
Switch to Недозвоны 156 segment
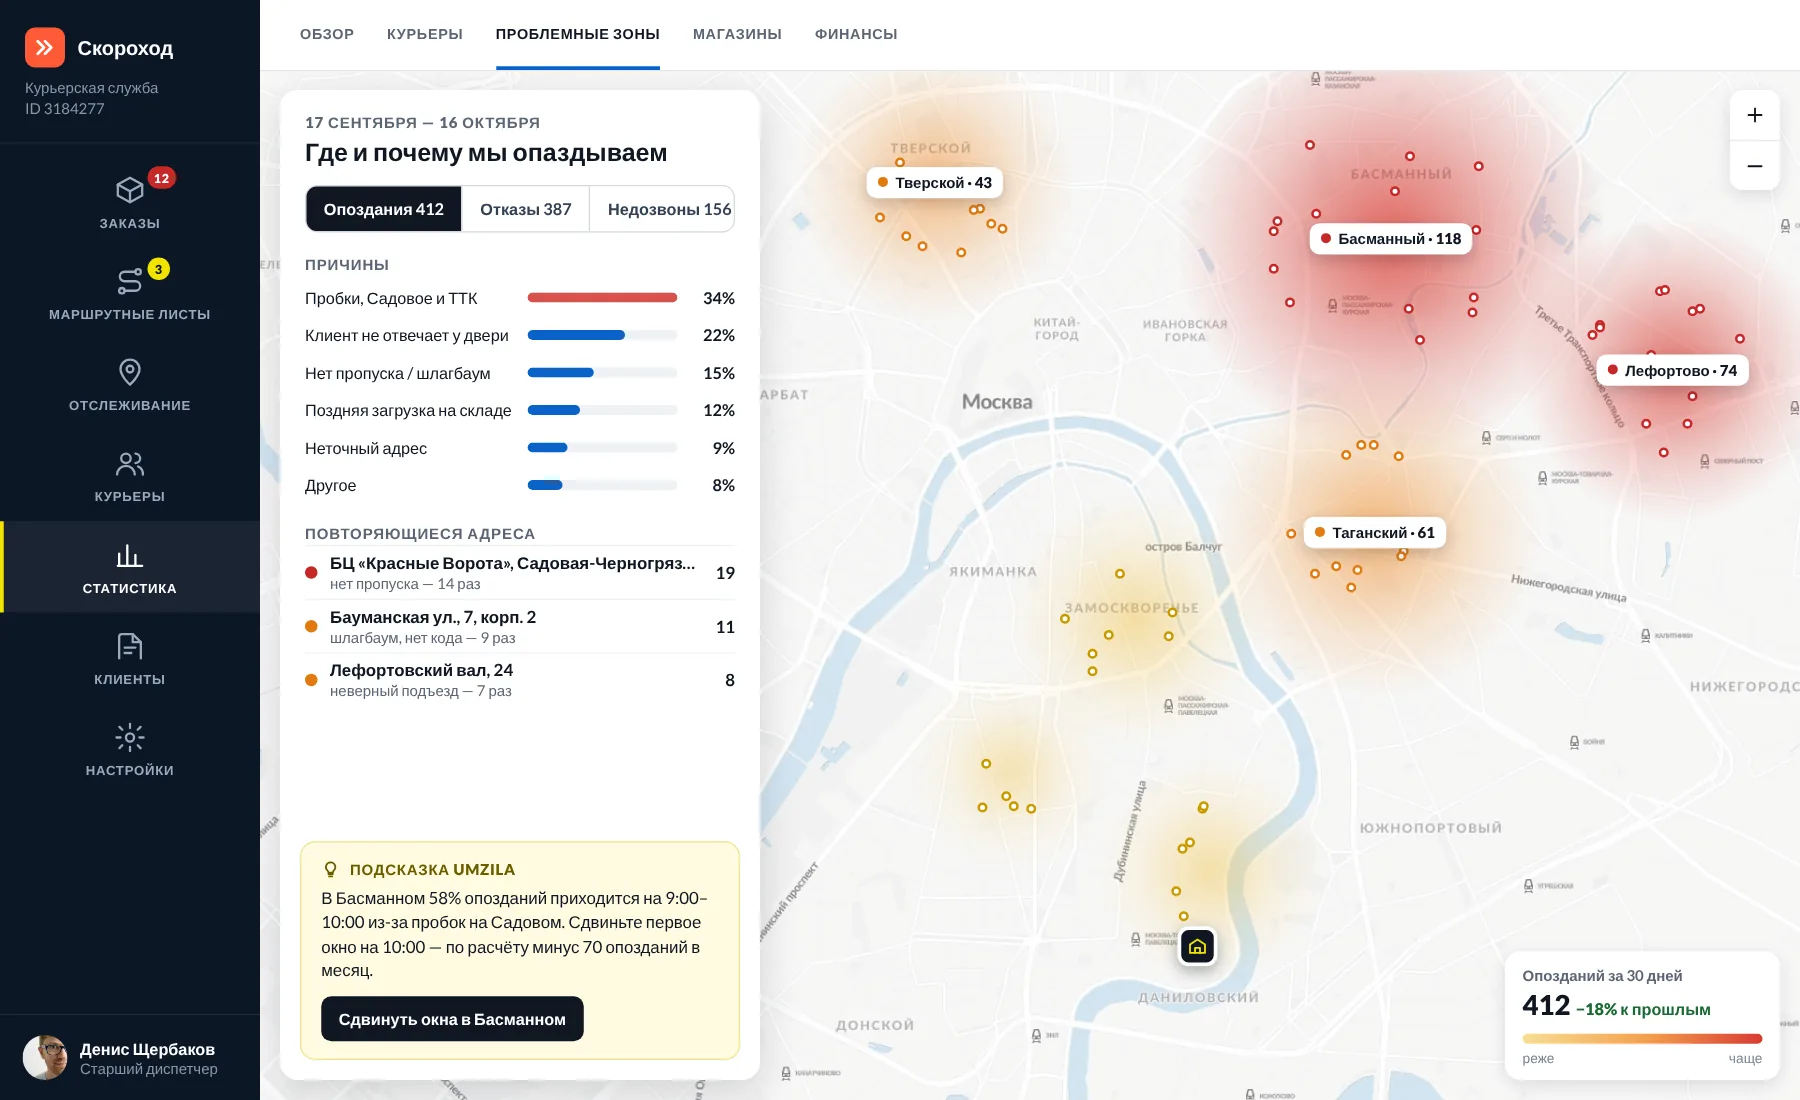click(669, 209)
